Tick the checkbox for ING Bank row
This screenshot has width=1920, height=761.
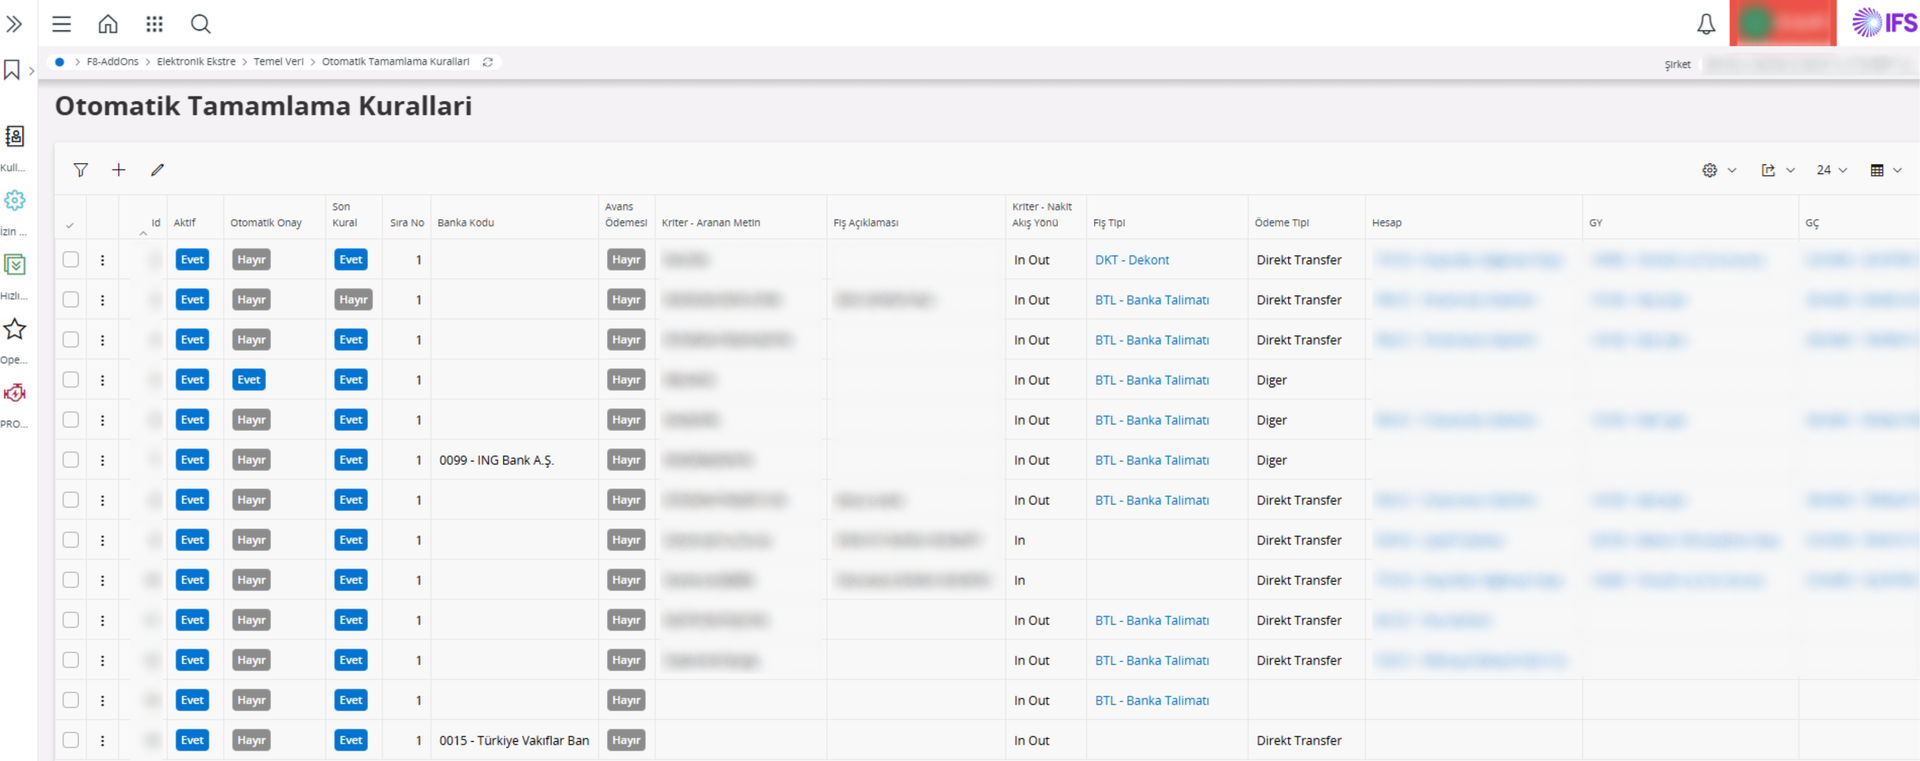point(71,460)
